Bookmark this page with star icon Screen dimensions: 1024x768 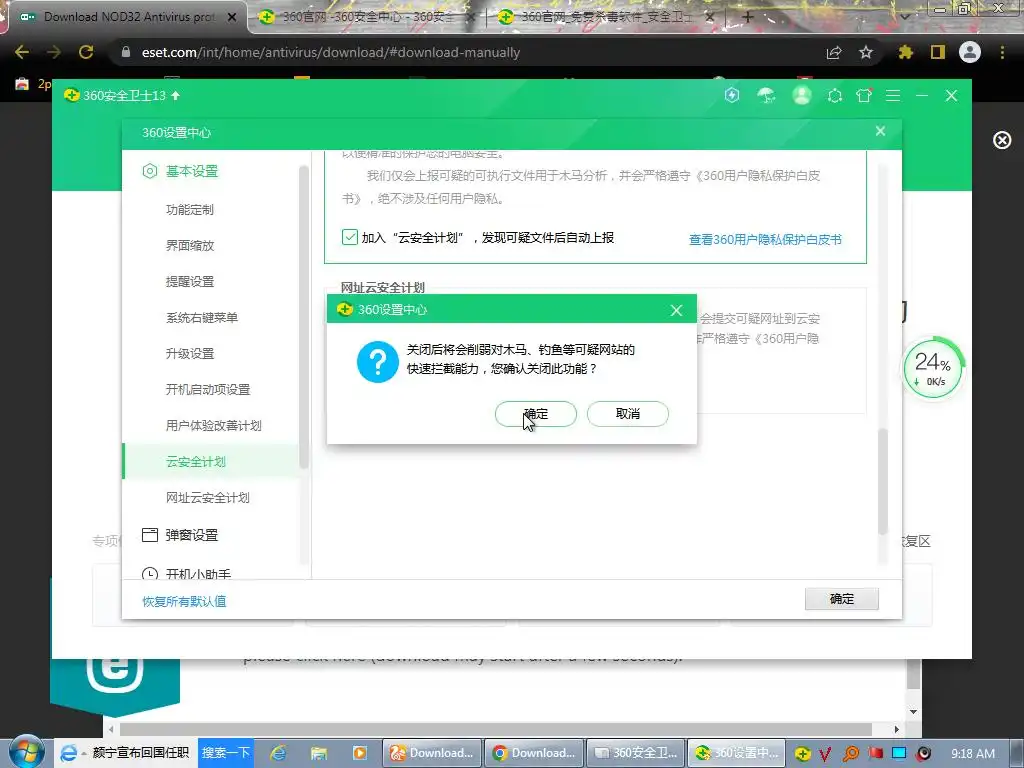click(866, 52)
